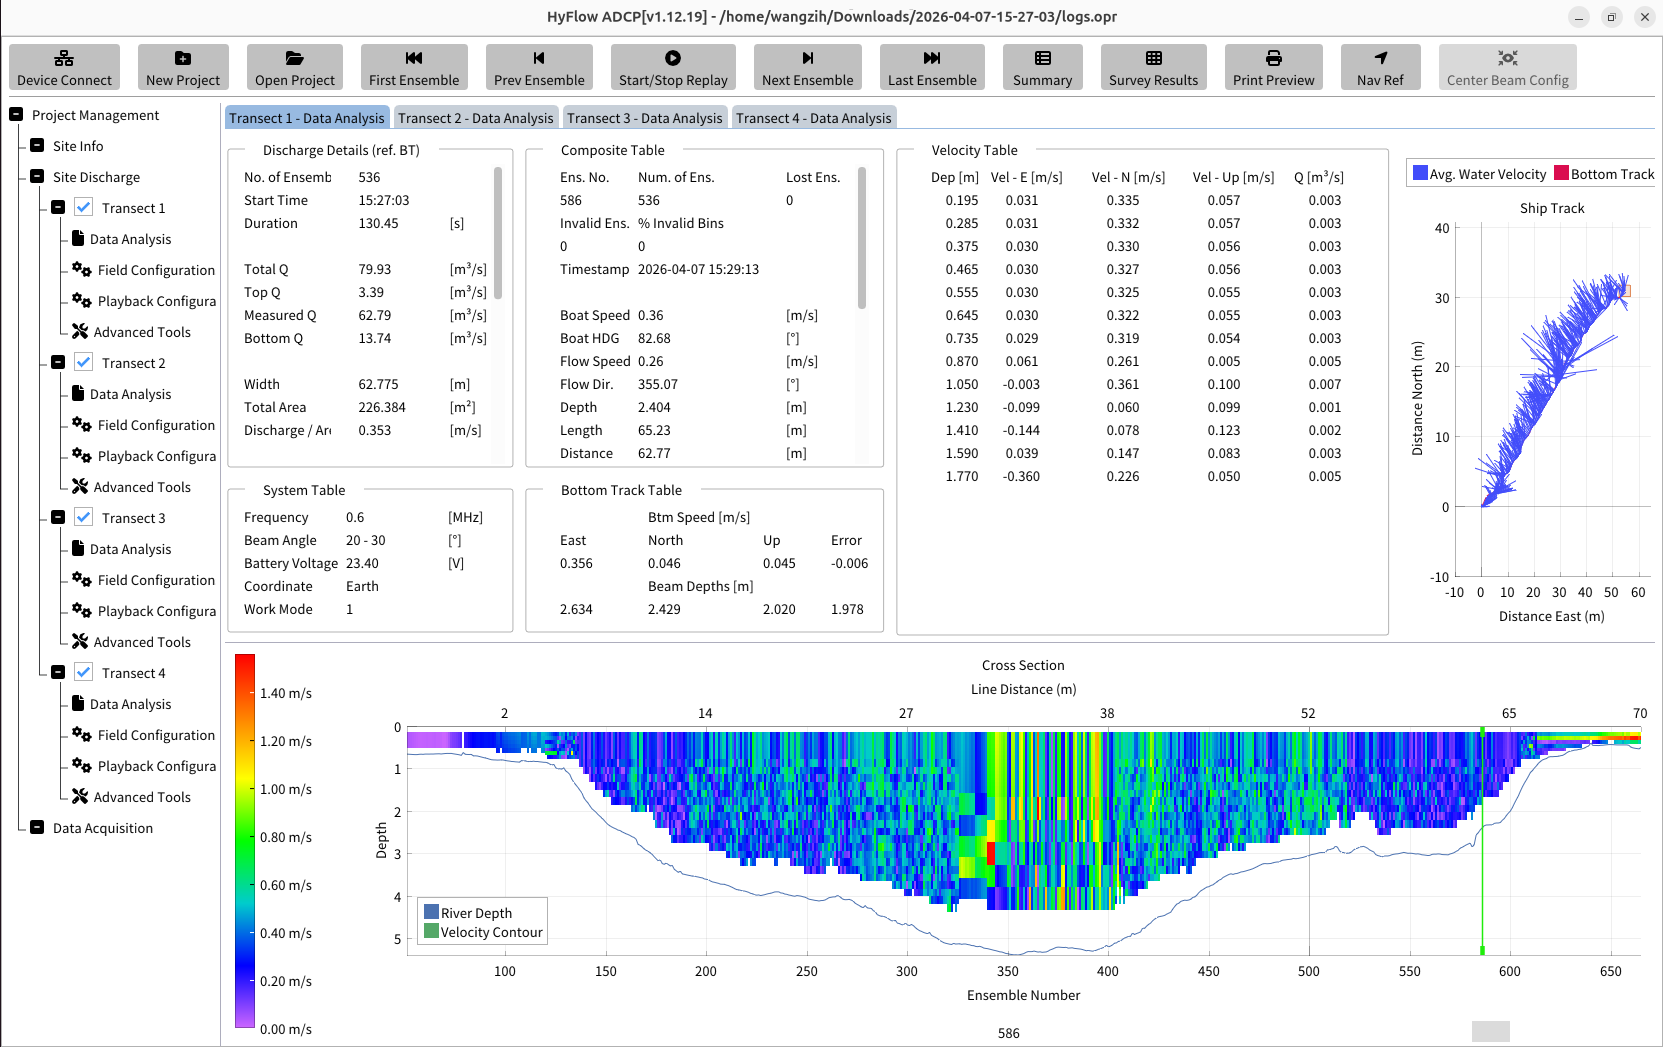Click the Total Q value 79.93
This screenshot has height=1047, width=1663.
tap(375, 269)
